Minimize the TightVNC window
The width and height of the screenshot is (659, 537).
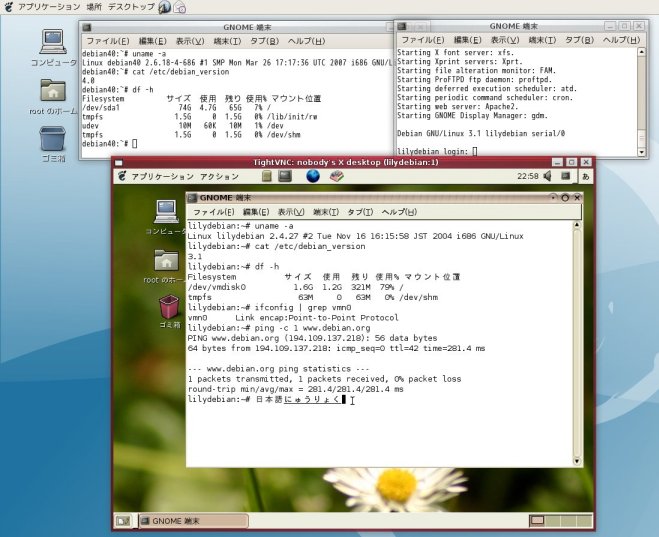click(x=557, y=162)
